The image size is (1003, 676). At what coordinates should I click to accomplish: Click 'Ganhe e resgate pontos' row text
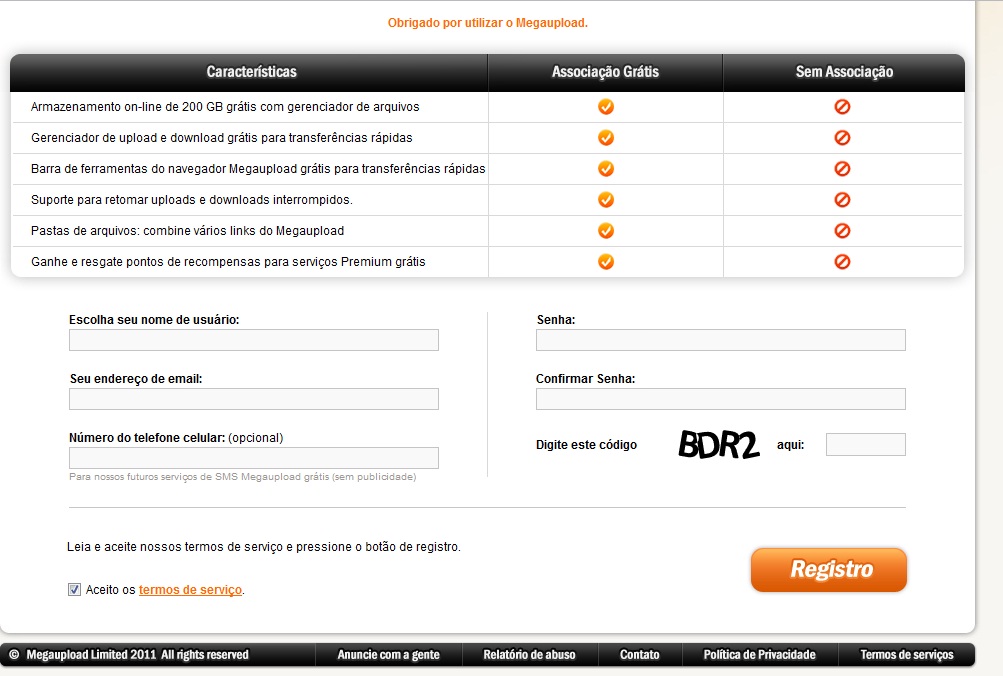228,262
